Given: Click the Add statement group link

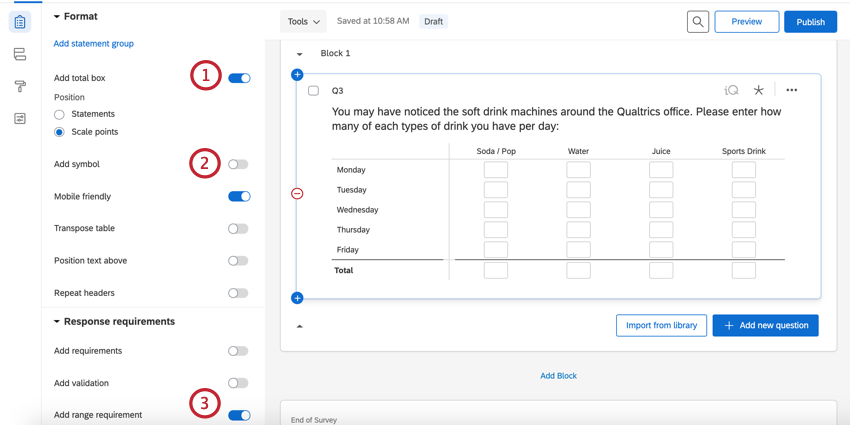Looking at the screenshot, I should click(93, 44).
